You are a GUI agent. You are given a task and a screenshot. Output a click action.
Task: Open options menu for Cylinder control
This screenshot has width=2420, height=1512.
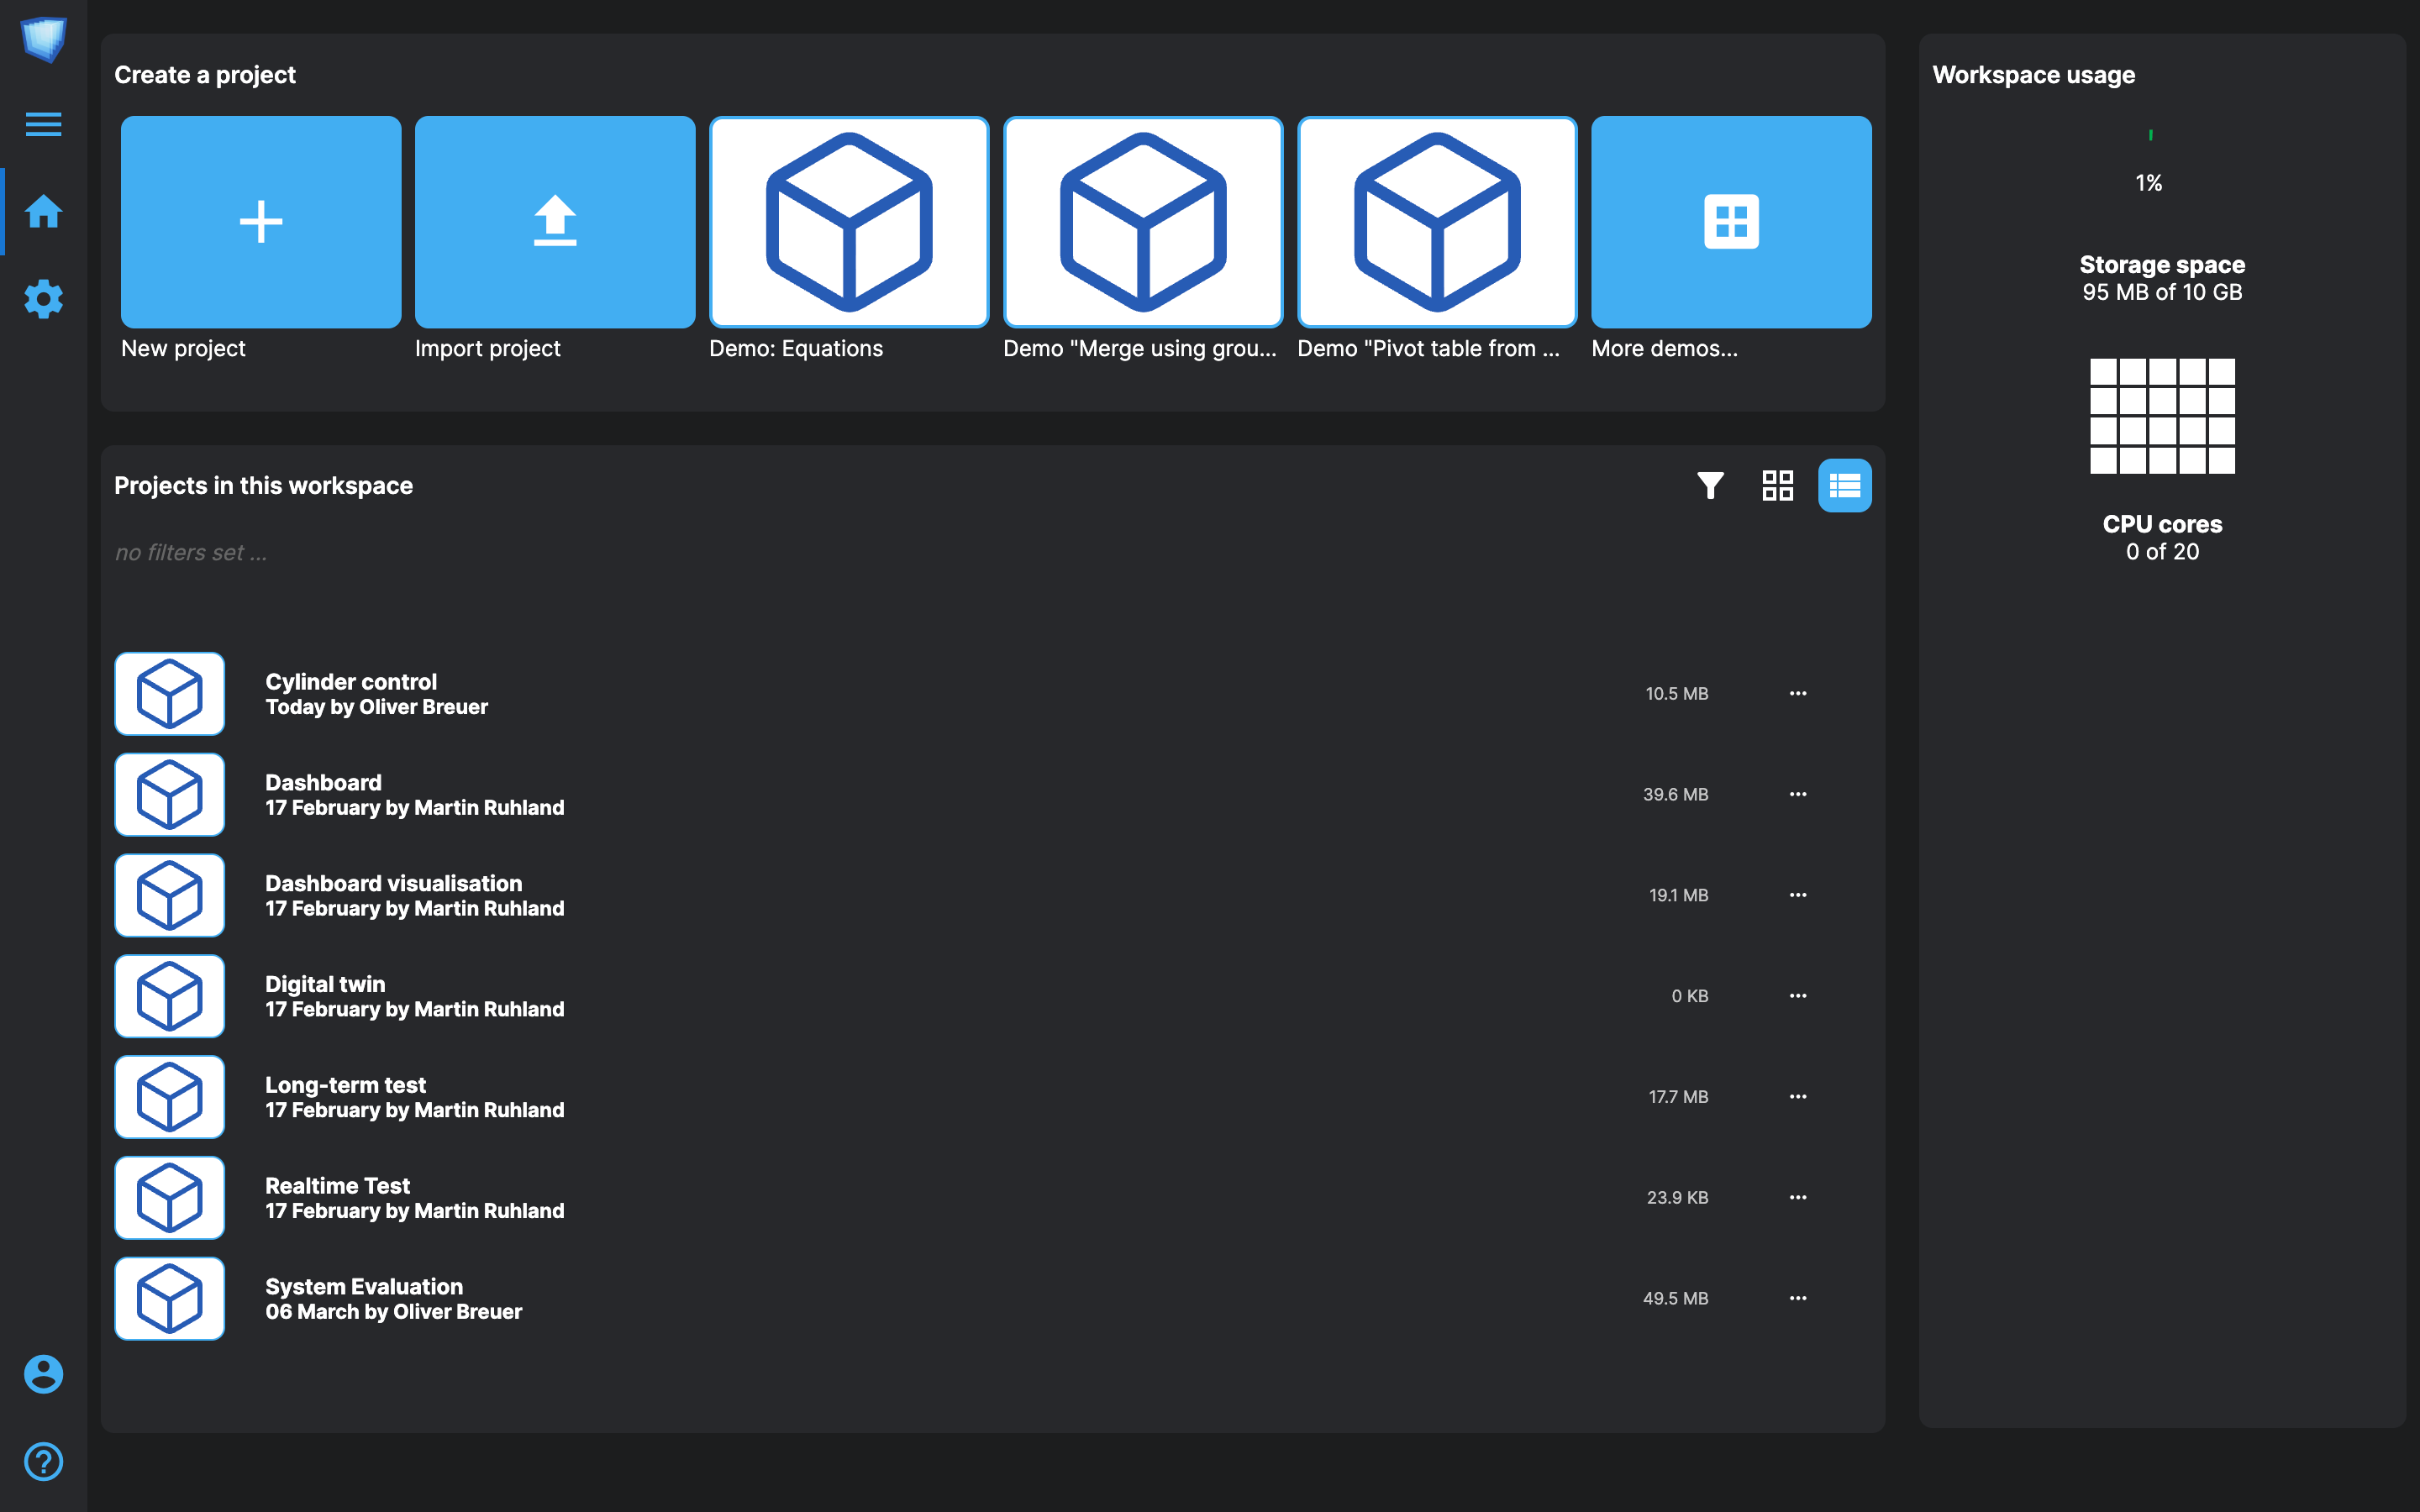(1797, 693)
